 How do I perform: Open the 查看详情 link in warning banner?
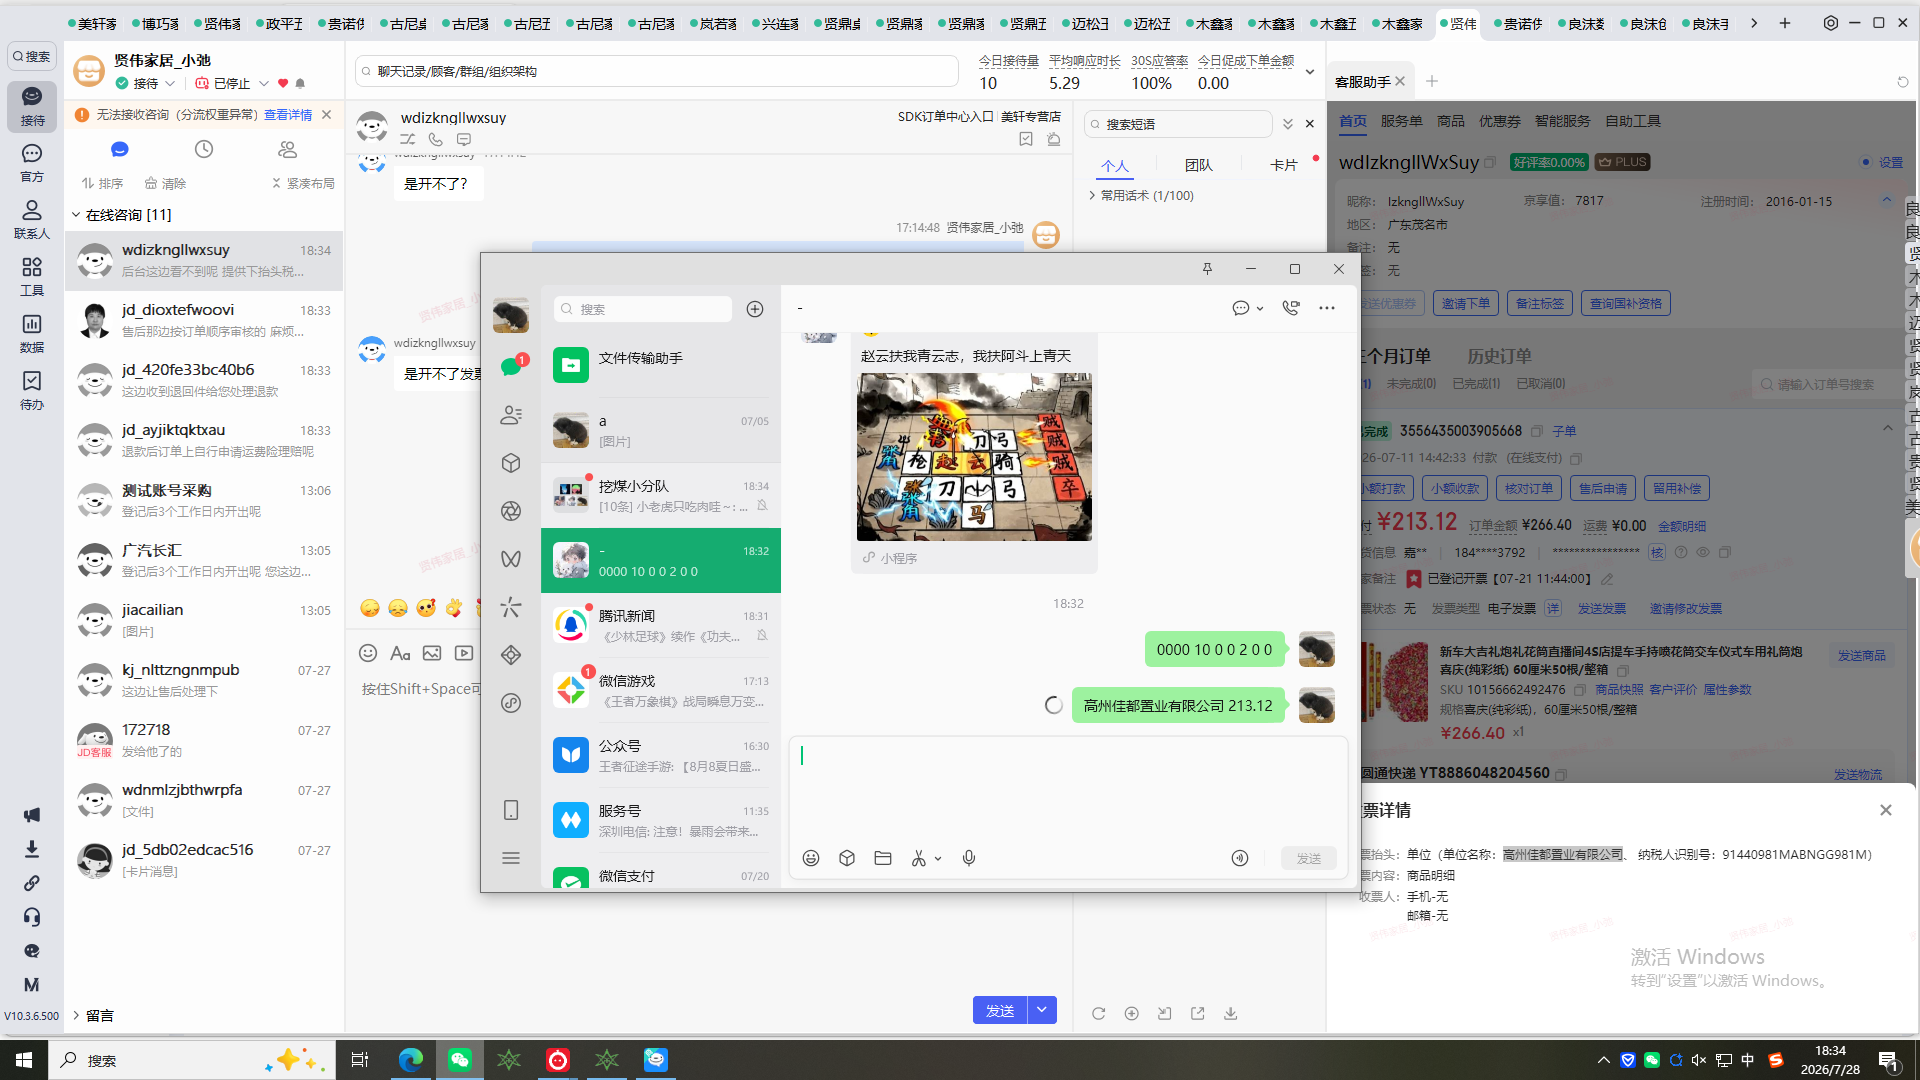pos(288,115)
